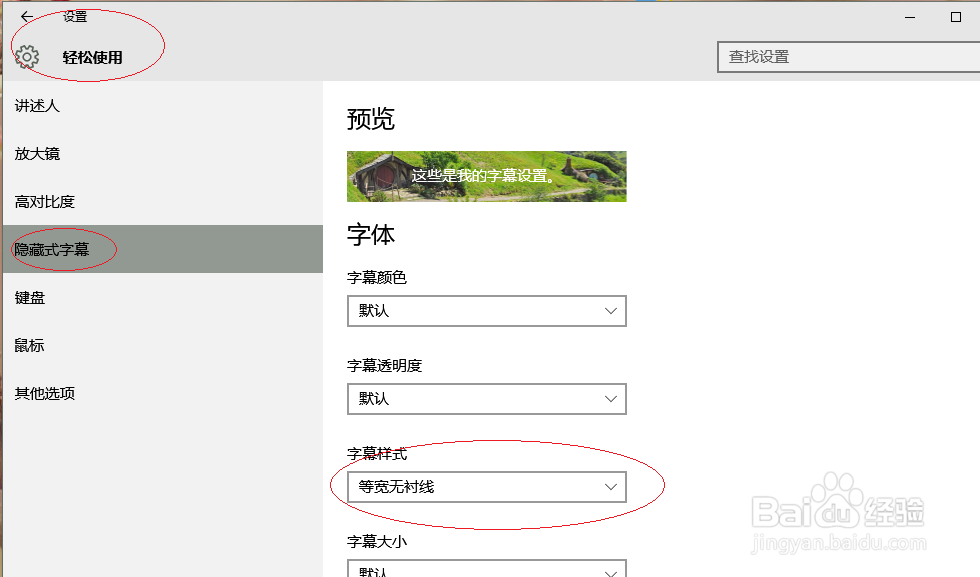The width and height of the screenshot is (980, 577).
Task: Click the 设置 window title text
Action: (75, 17)
